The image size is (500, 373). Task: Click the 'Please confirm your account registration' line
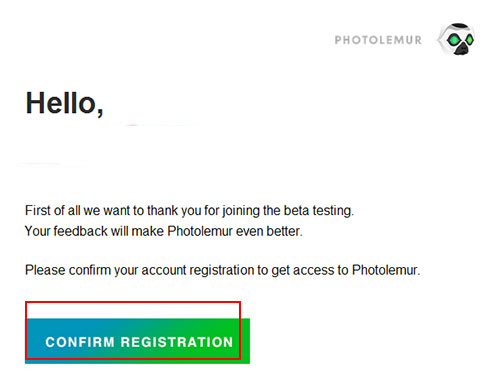click(x=222, y=270)
